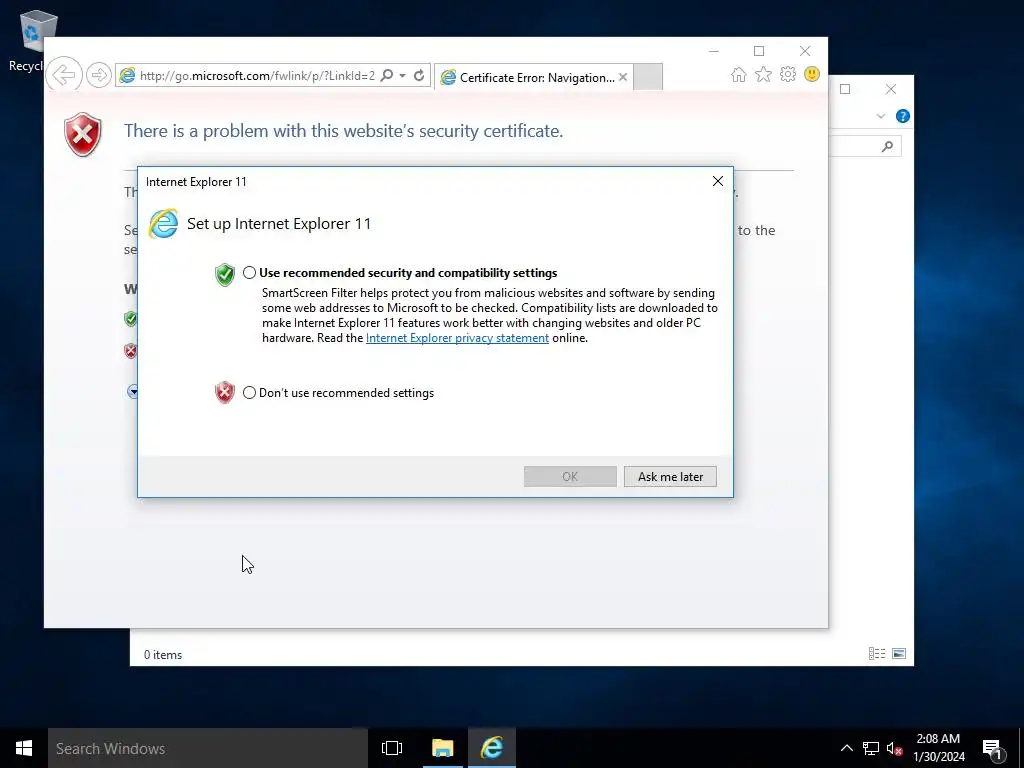Open the Windows Start menu
The image size is (1024, 768).
(24, 748)
